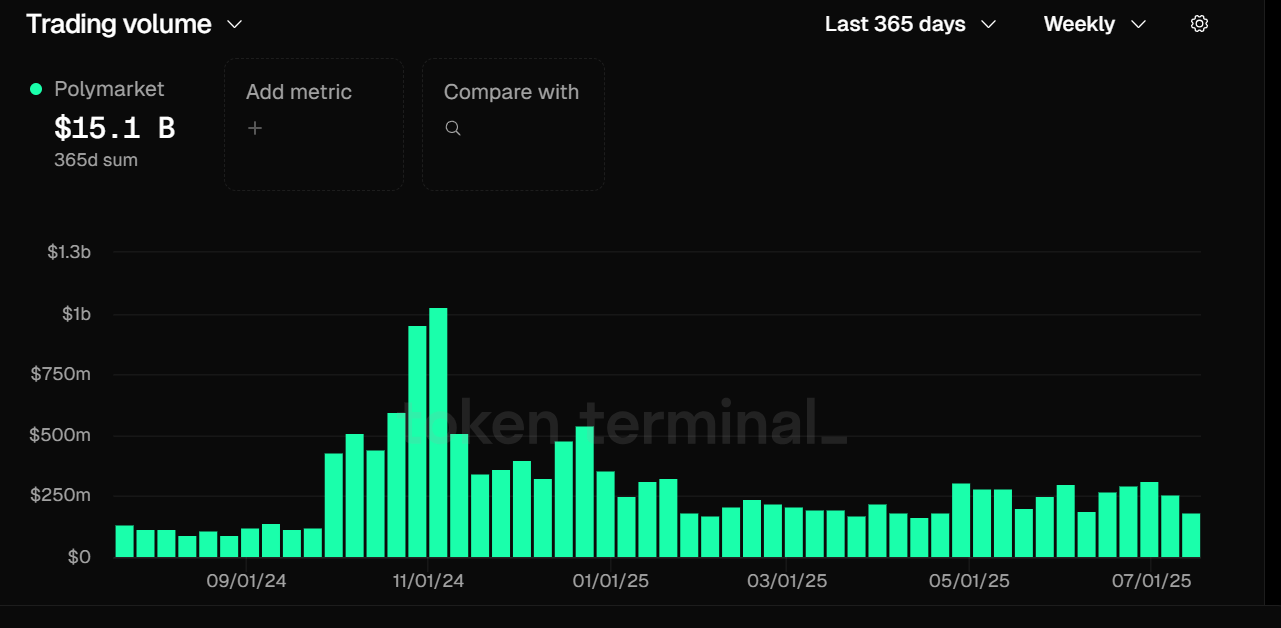This screenshot has height=628, width=1281.
Task: Click the 11/01/24 x-axis date label
Action: coord(428,581)
